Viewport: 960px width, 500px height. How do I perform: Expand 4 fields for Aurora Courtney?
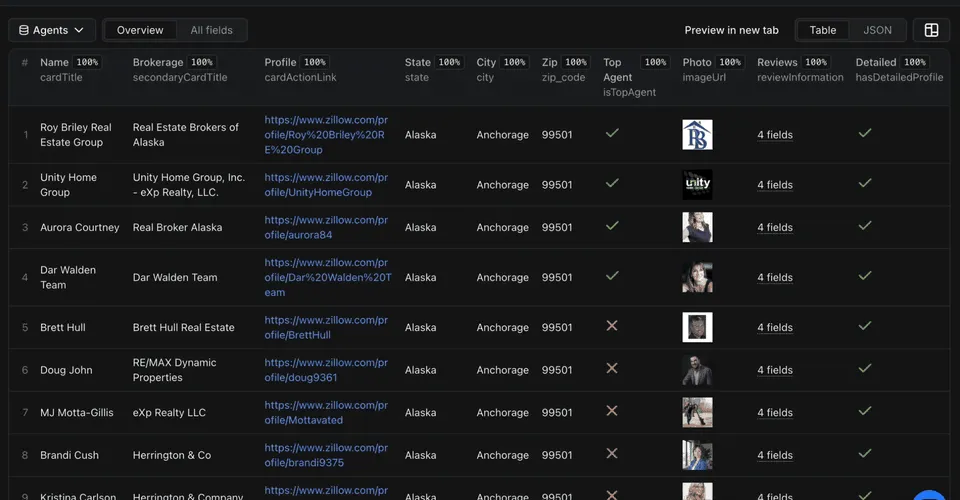coord(774,227)
